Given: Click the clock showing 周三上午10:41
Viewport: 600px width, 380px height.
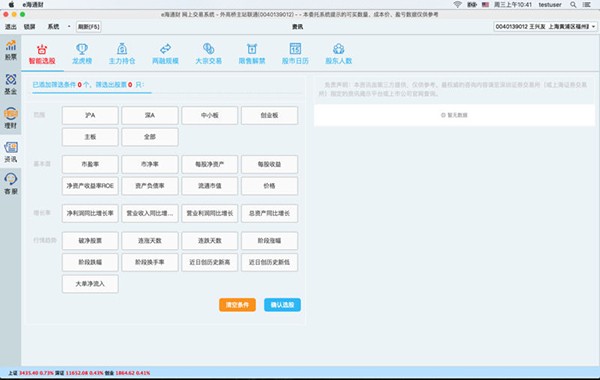Looking at the screenshot, I should pyautogui.click(x=513, y=5).
